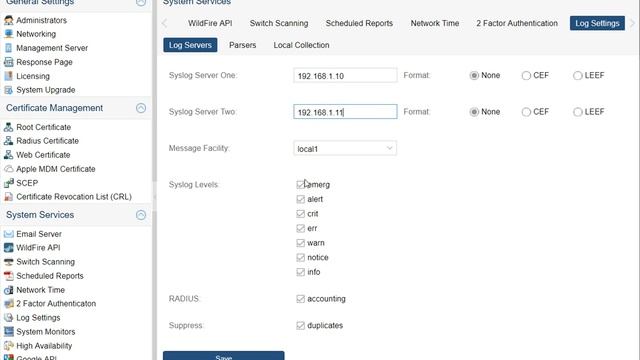Select CEF format for Syslog Server Two
Viewport: 640px width, 360px height.
tap(526, 112)
